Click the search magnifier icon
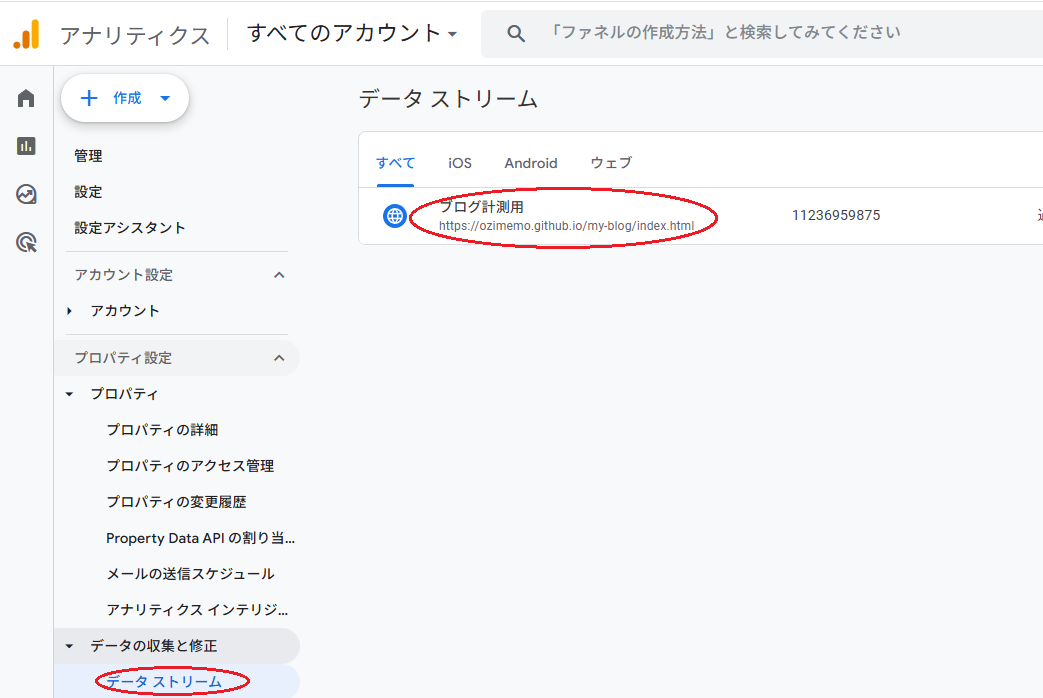1043x698 pixels. [x=516, y=33]
